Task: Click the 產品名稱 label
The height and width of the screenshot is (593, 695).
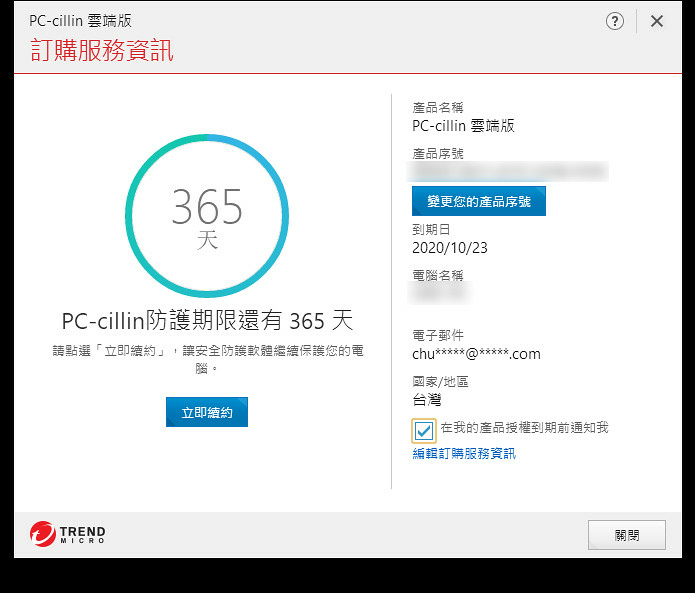Action: coord(437,108)
